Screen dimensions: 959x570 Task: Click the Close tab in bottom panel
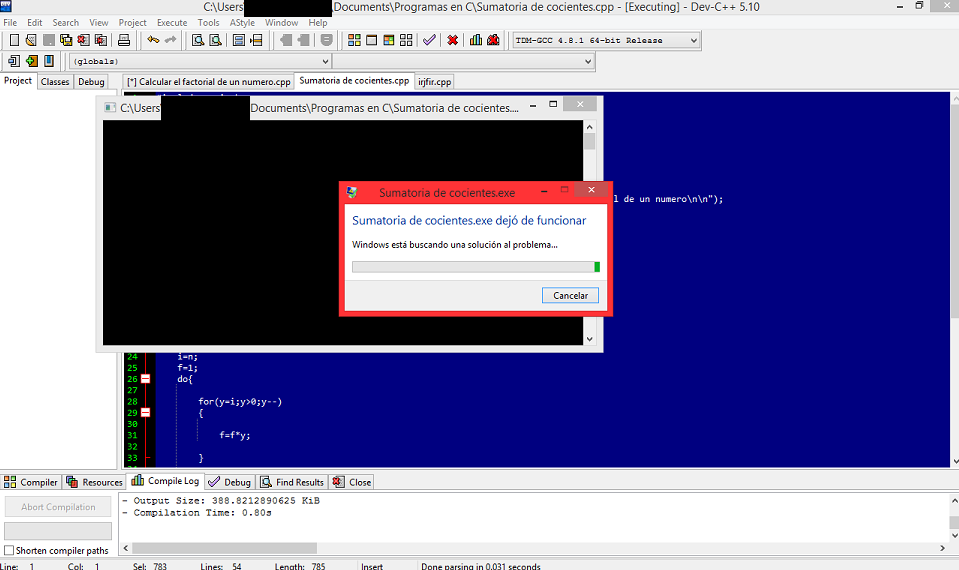(x=352, y=482)
